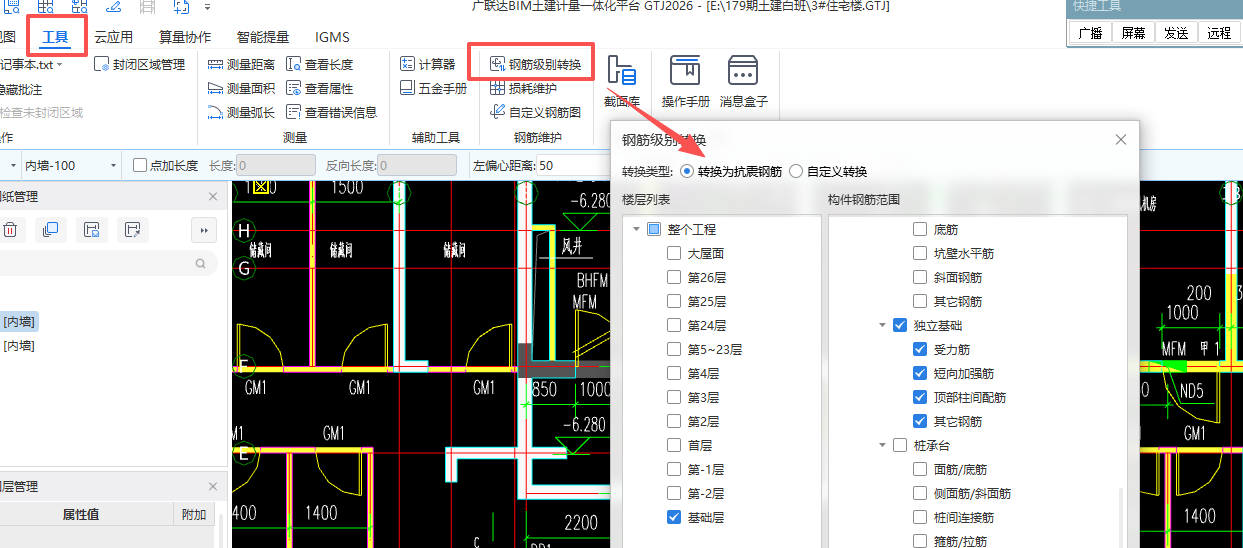Viewport: 1243px width, 548px height.
Task: Open 自定义钢筋图 custom rebar diagram
Action: click(534, 112)
